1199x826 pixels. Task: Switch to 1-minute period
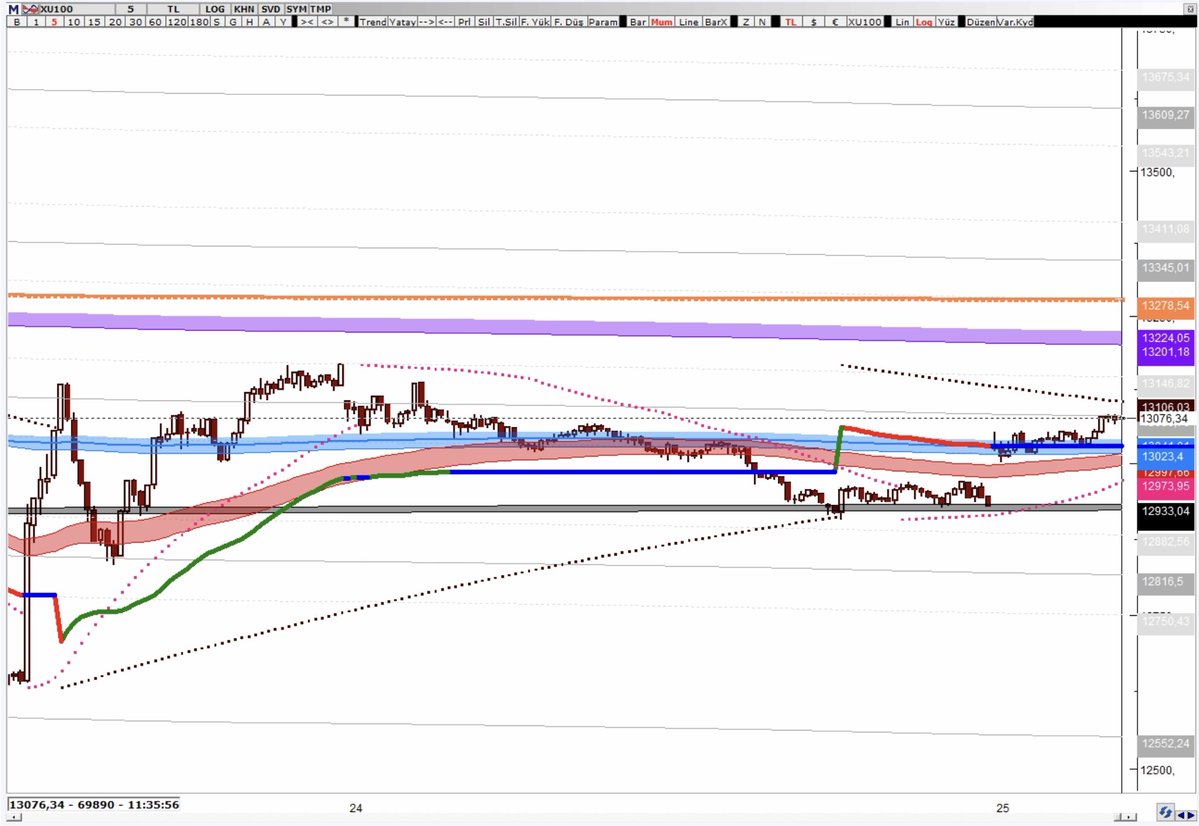pyautogui.click(x=37, y=22)
